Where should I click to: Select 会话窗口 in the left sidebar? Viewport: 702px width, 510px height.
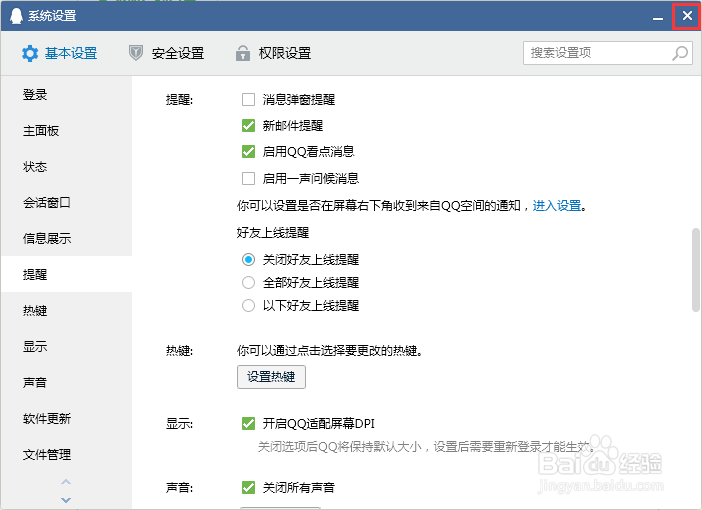(66, 202)
